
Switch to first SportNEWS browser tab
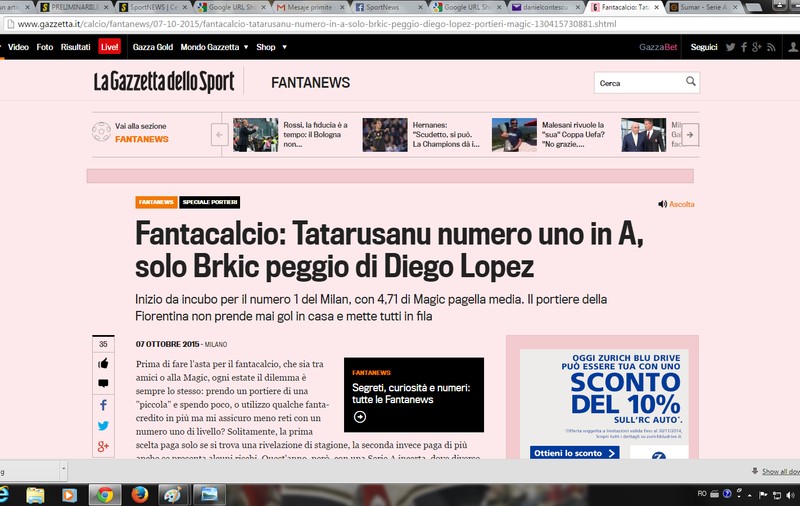(x=153, y=7)
